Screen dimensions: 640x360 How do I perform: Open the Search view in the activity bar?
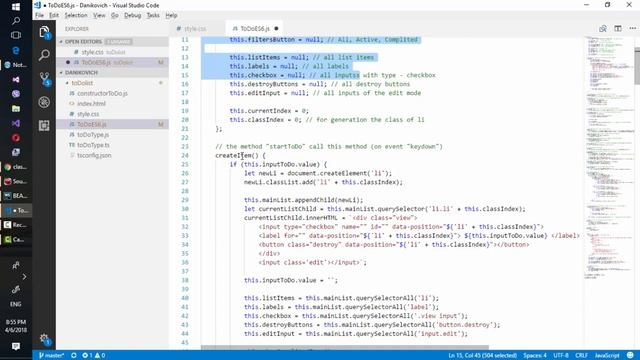pyautogui.click(x=44, y=55)
